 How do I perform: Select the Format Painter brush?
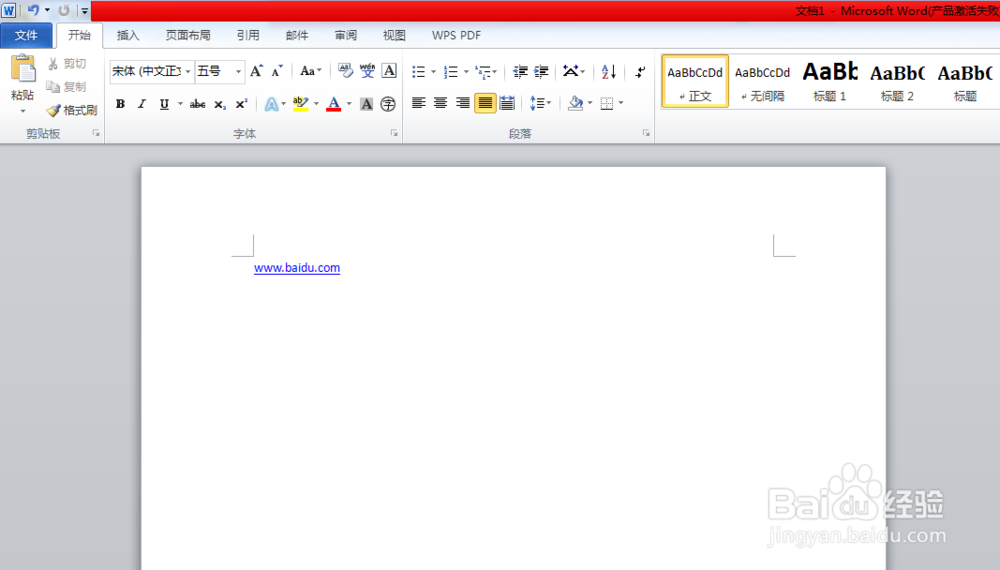[72, 110]
